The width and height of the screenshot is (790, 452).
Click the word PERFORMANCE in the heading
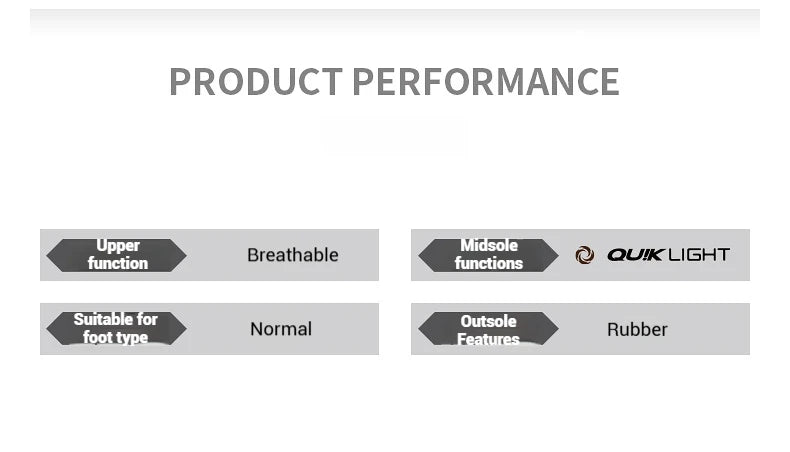click(x=486, y=82)
